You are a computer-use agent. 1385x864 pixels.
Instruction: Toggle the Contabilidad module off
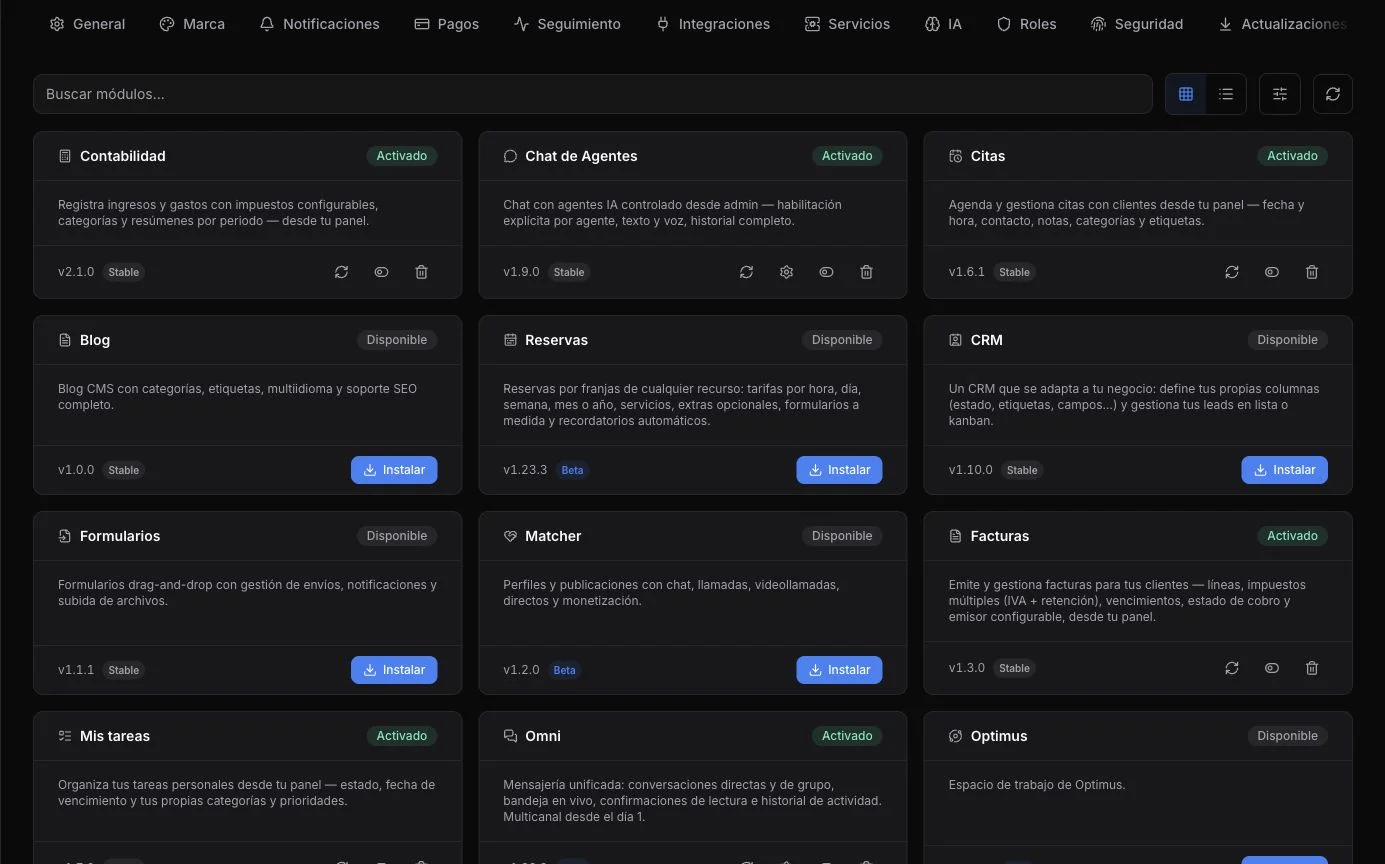click(x=382, y=272)
